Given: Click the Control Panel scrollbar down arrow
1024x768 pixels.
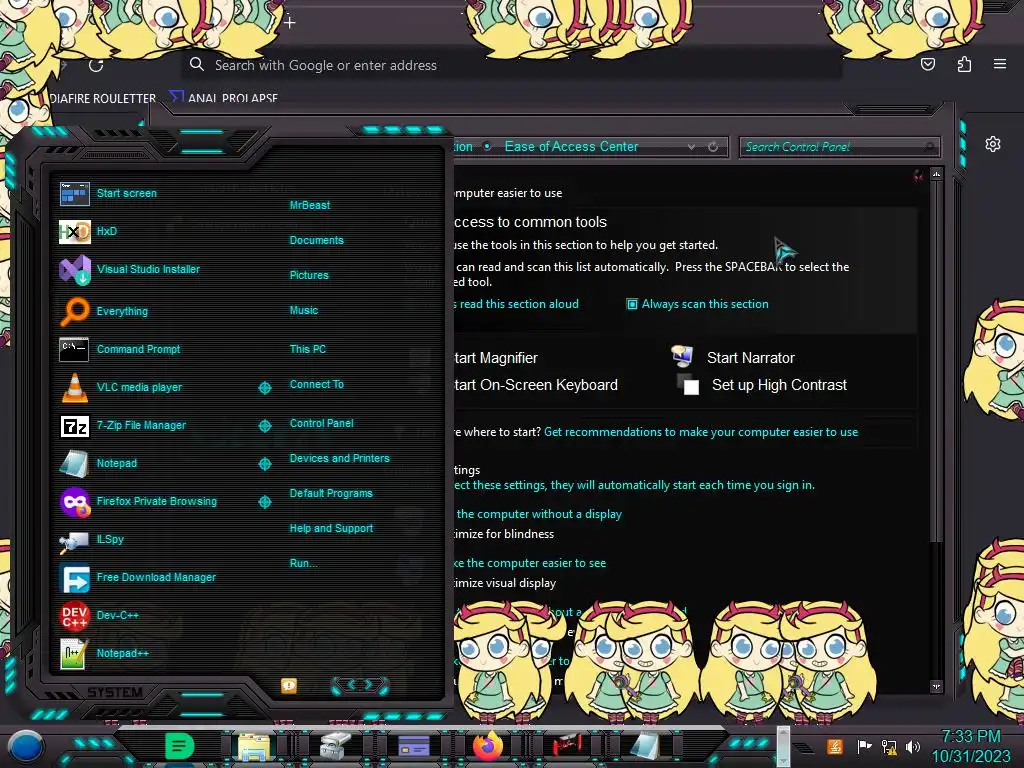Looking at the screenshot, I should [936, 686].
